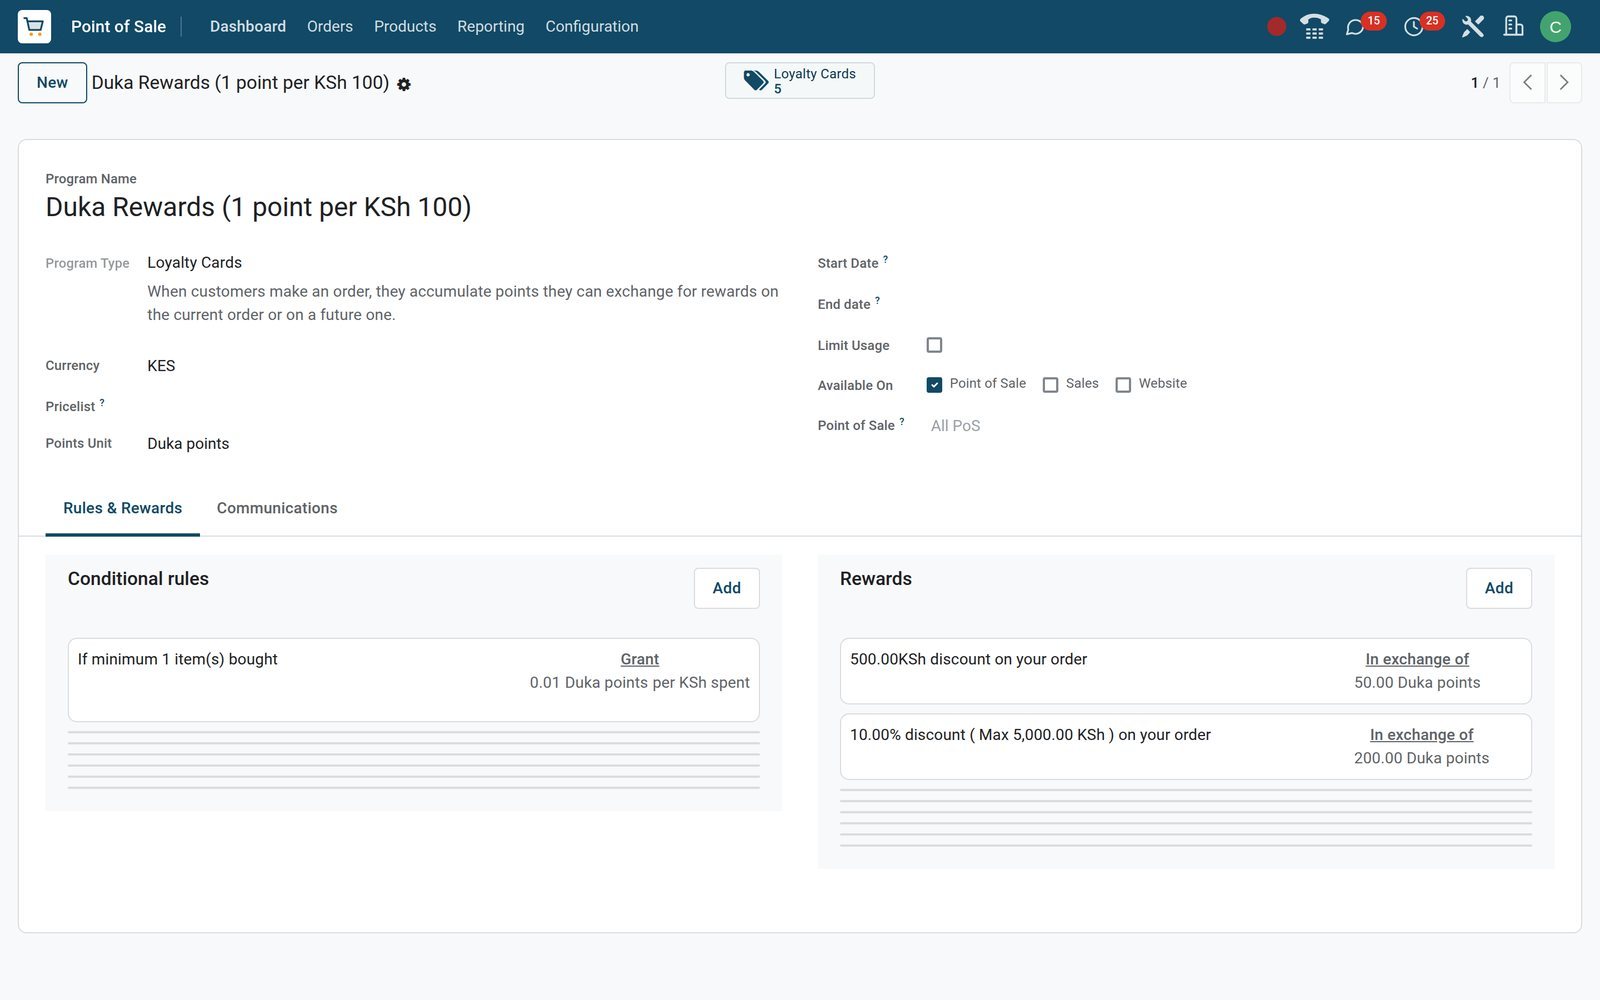Open the company switcher building icon
Screen dimensions: 1600x1000
click(1514, 27)
